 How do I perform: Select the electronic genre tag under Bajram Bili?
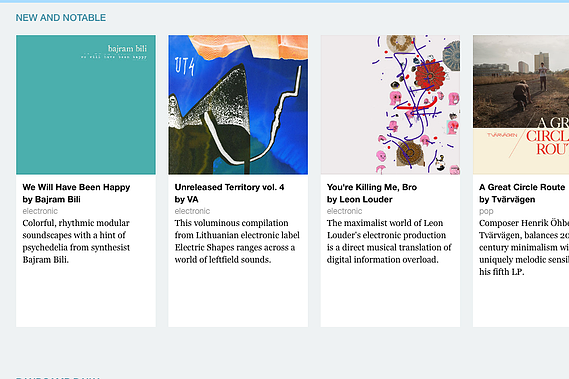click(40, 211)
